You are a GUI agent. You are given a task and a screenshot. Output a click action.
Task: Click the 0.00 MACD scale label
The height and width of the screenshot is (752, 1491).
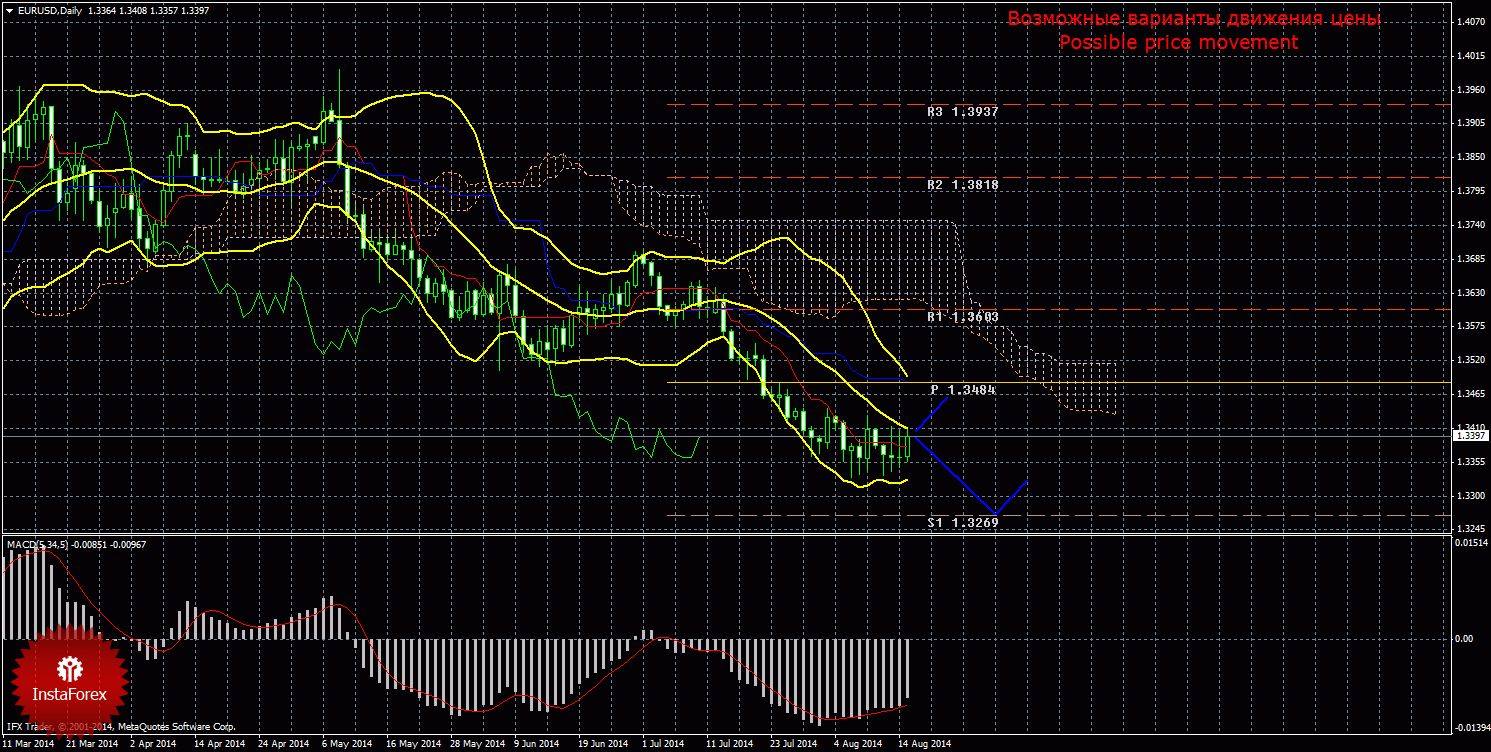click(x=1463, y=638)
